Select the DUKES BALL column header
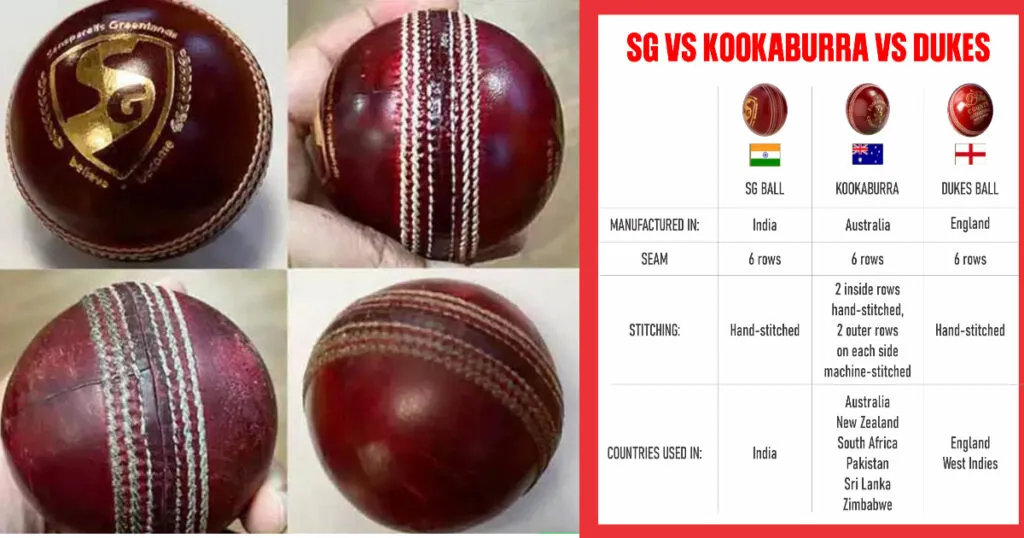The image size is (1024, 538). click(x=970, y=189)
